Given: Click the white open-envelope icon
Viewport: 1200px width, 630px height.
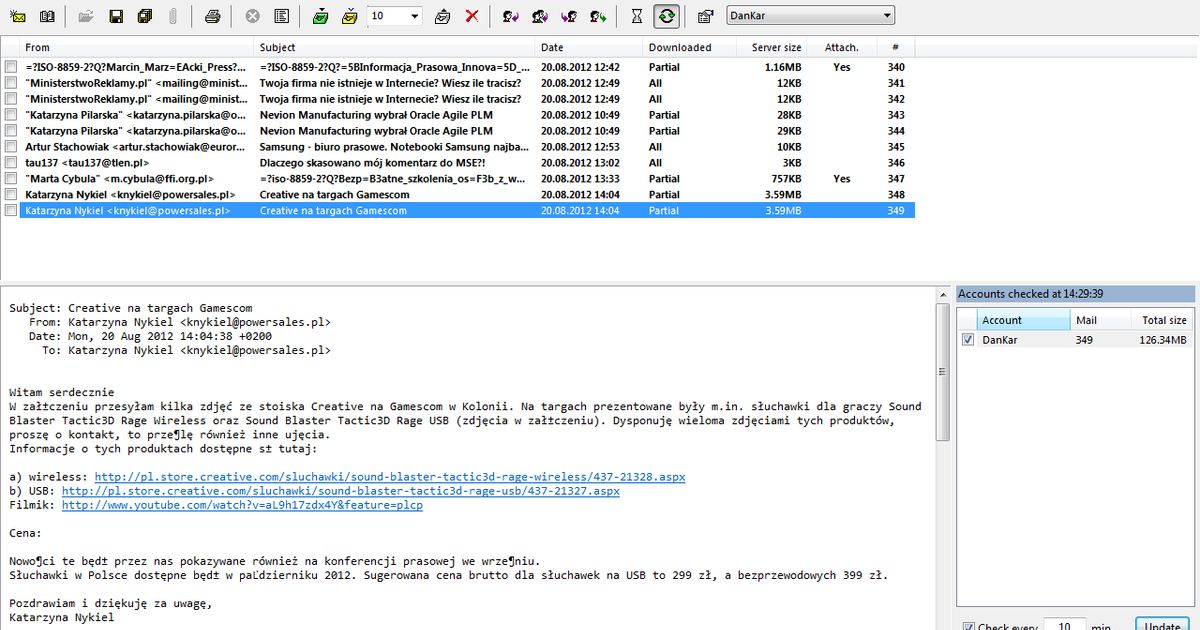Looking at the screenshot, I should click(443, 16).
